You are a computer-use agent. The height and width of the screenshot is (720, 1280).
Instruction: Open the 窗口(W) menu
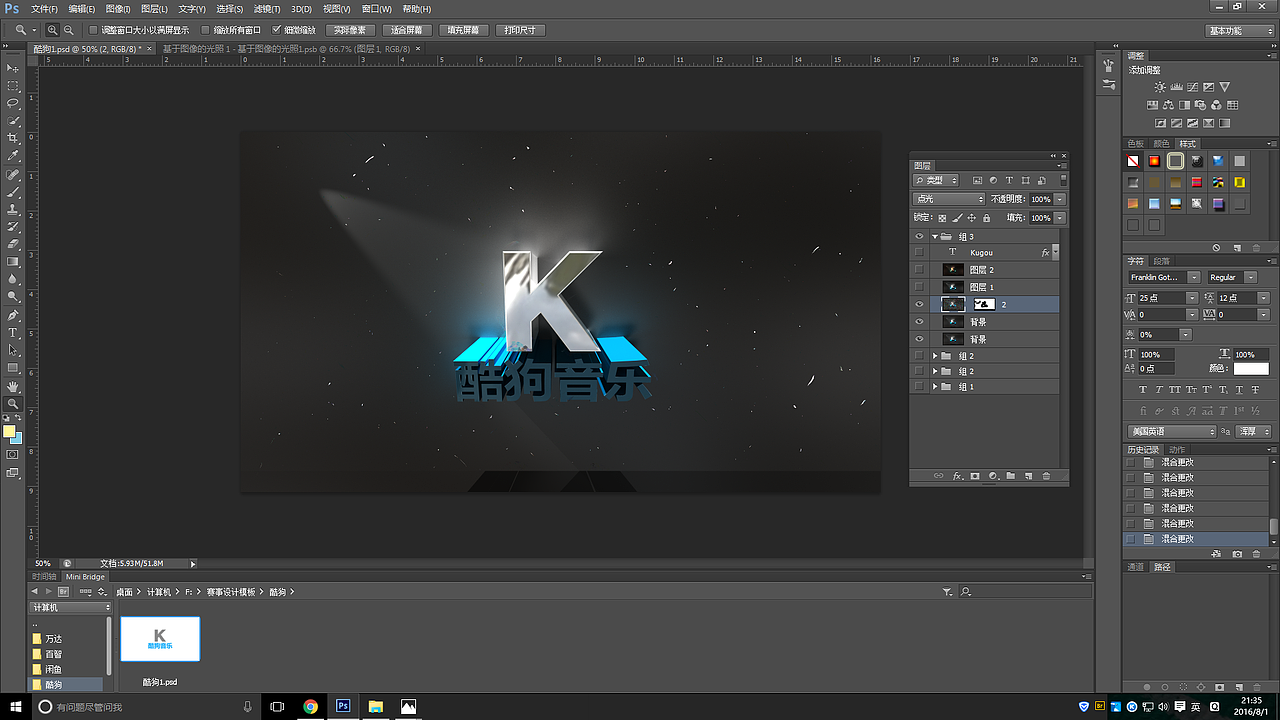click(x=378, y=9)
